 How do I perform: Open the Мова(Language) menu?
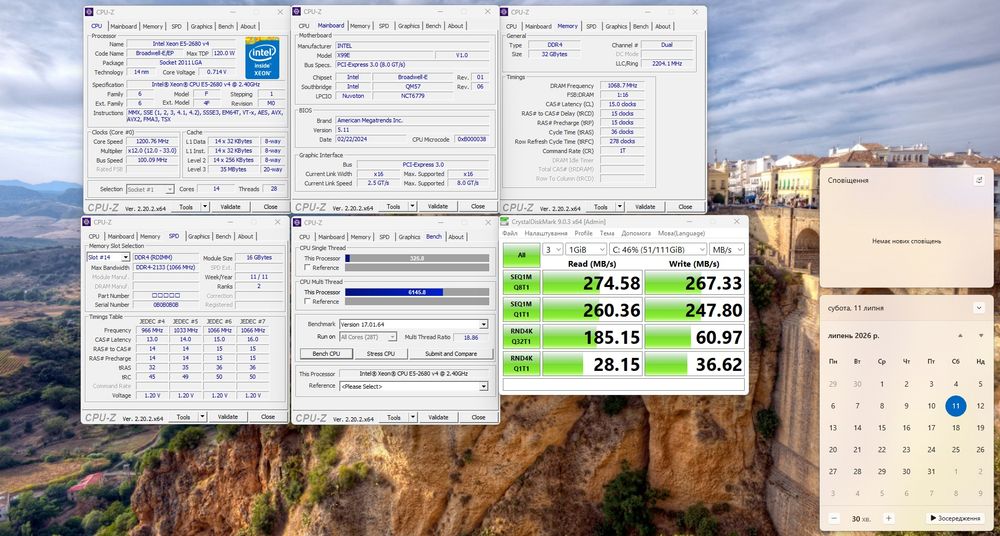[681, 234]
